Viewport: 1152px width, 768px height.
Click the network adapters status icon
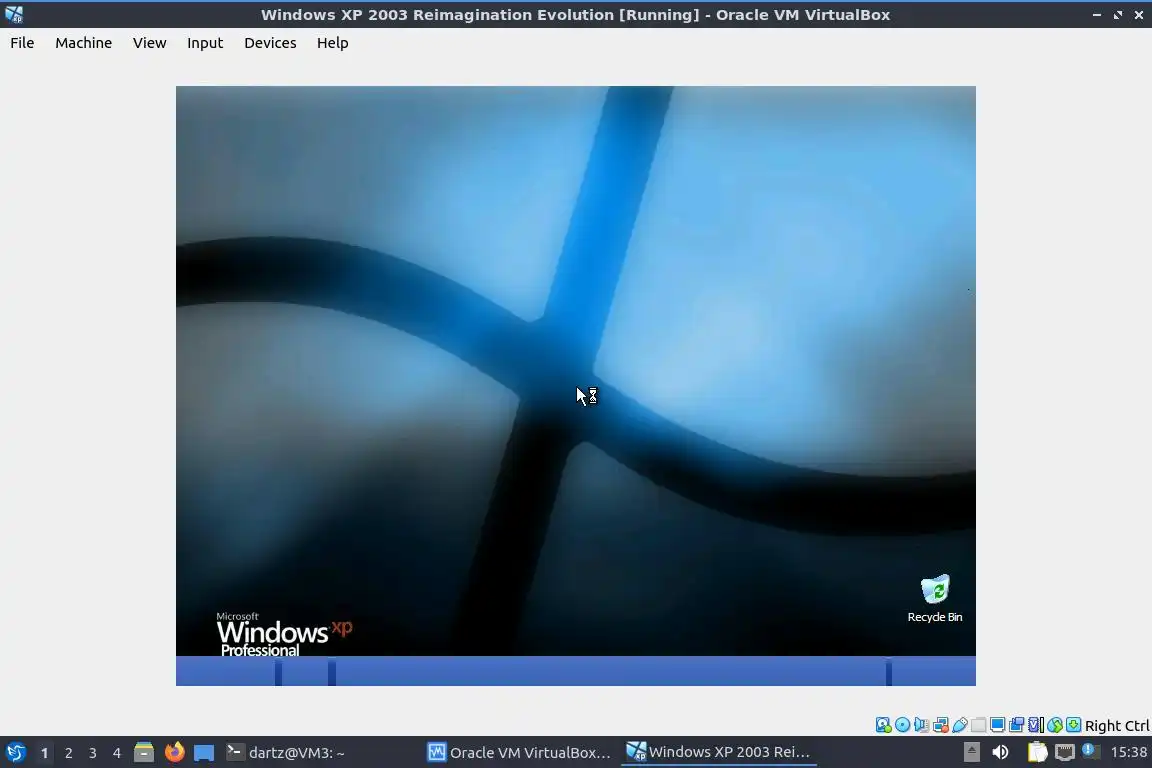[x=940, y=725]
